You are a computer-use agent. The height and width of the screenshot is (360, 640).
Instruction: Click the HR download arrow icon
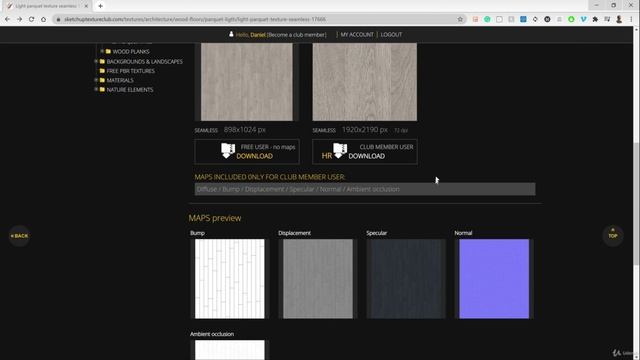click(x=340, y=151)
